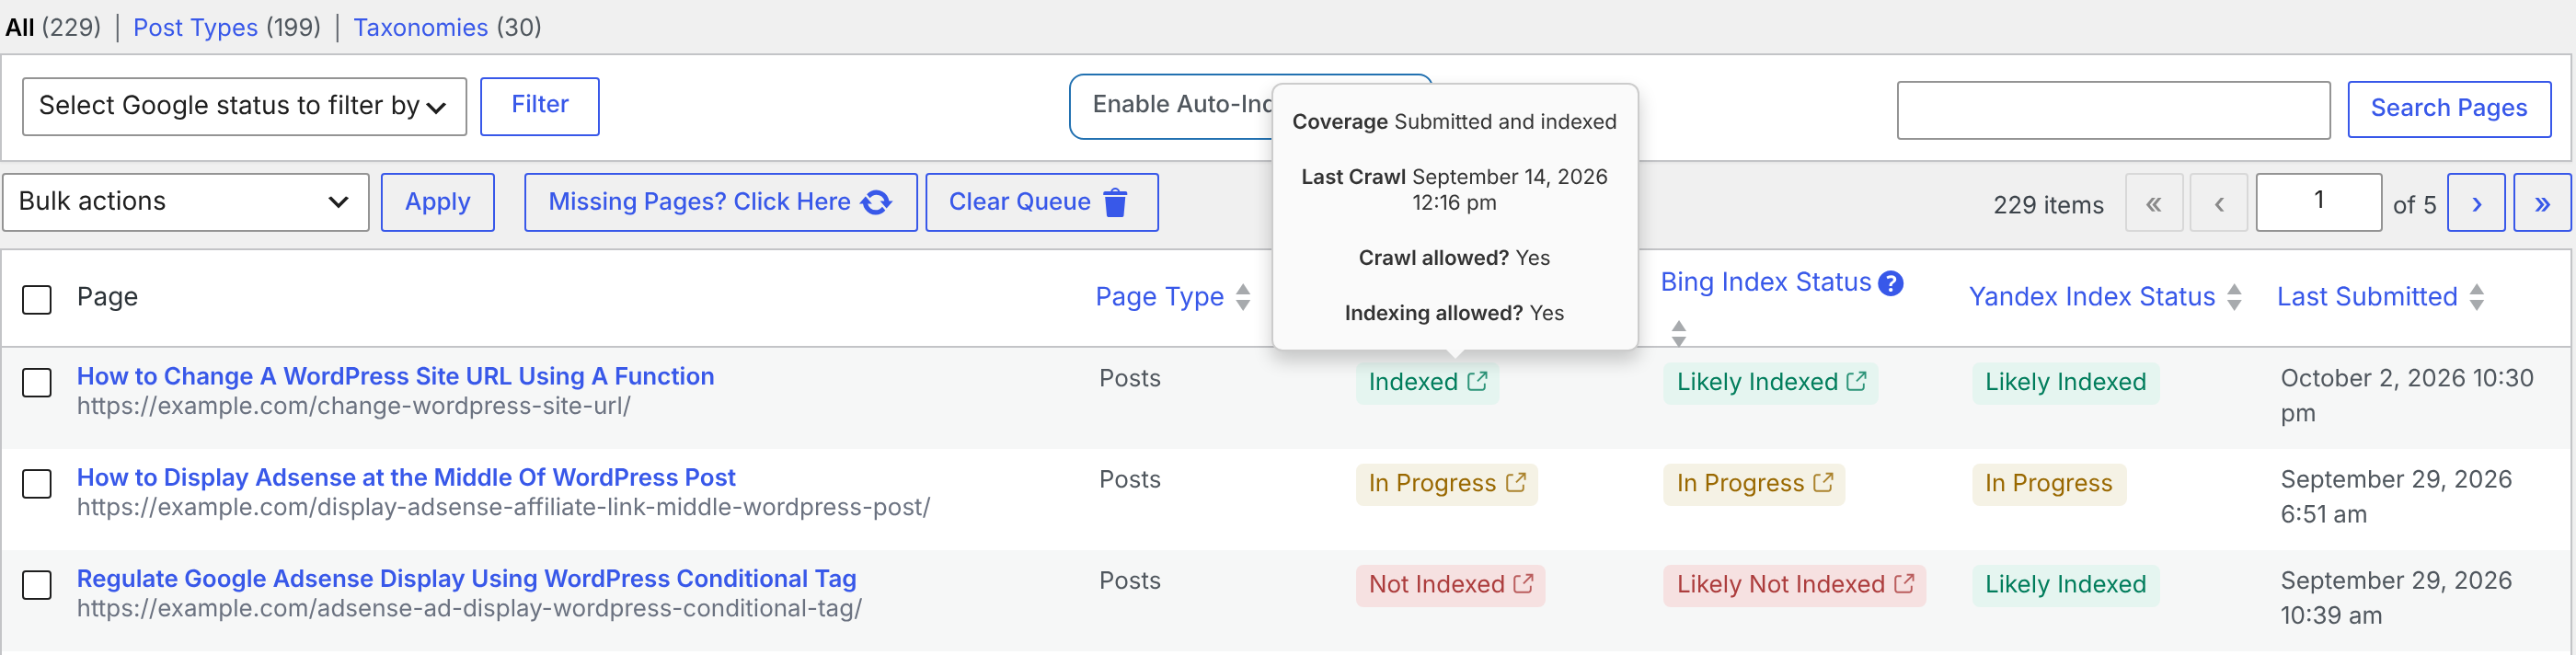Viewport: 2576px width, 655px height.
Task: Check the Change WordPress Site URL row
Action: [37, 382]
